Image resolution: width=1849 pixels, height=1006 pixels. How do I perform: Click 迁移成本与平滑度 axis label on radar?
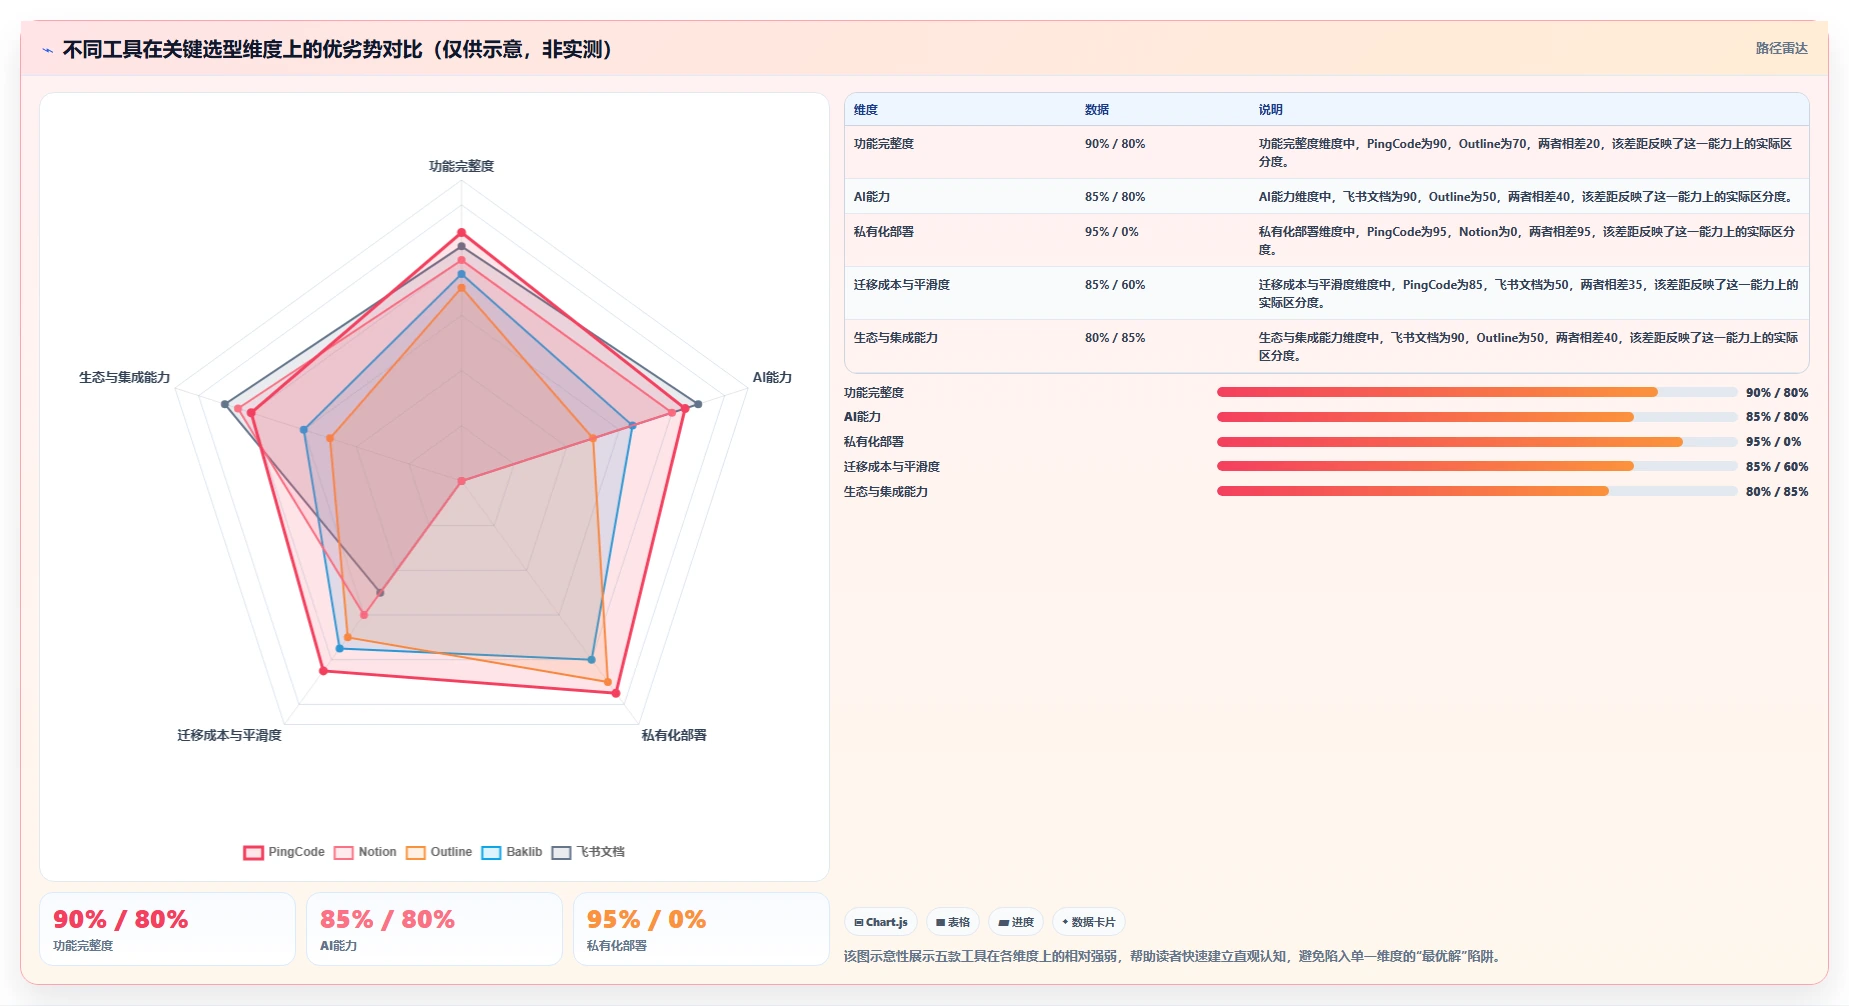tap(229, 735)
